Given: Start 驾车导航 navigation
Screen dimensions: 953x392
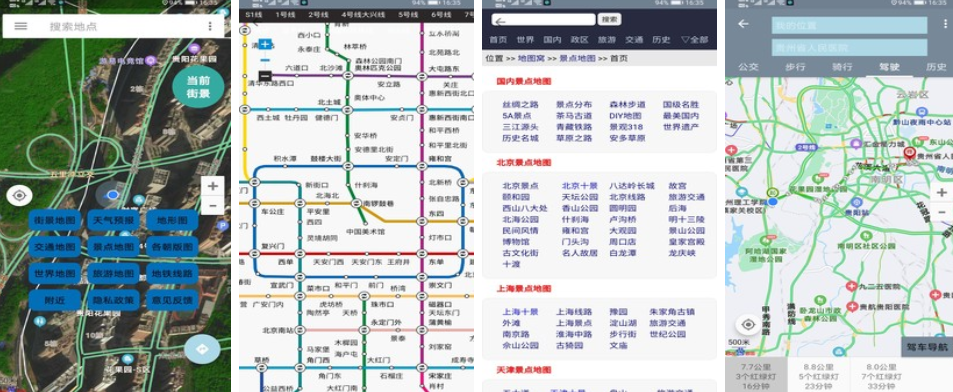Looking at the screenshot, I should (927, 347).
